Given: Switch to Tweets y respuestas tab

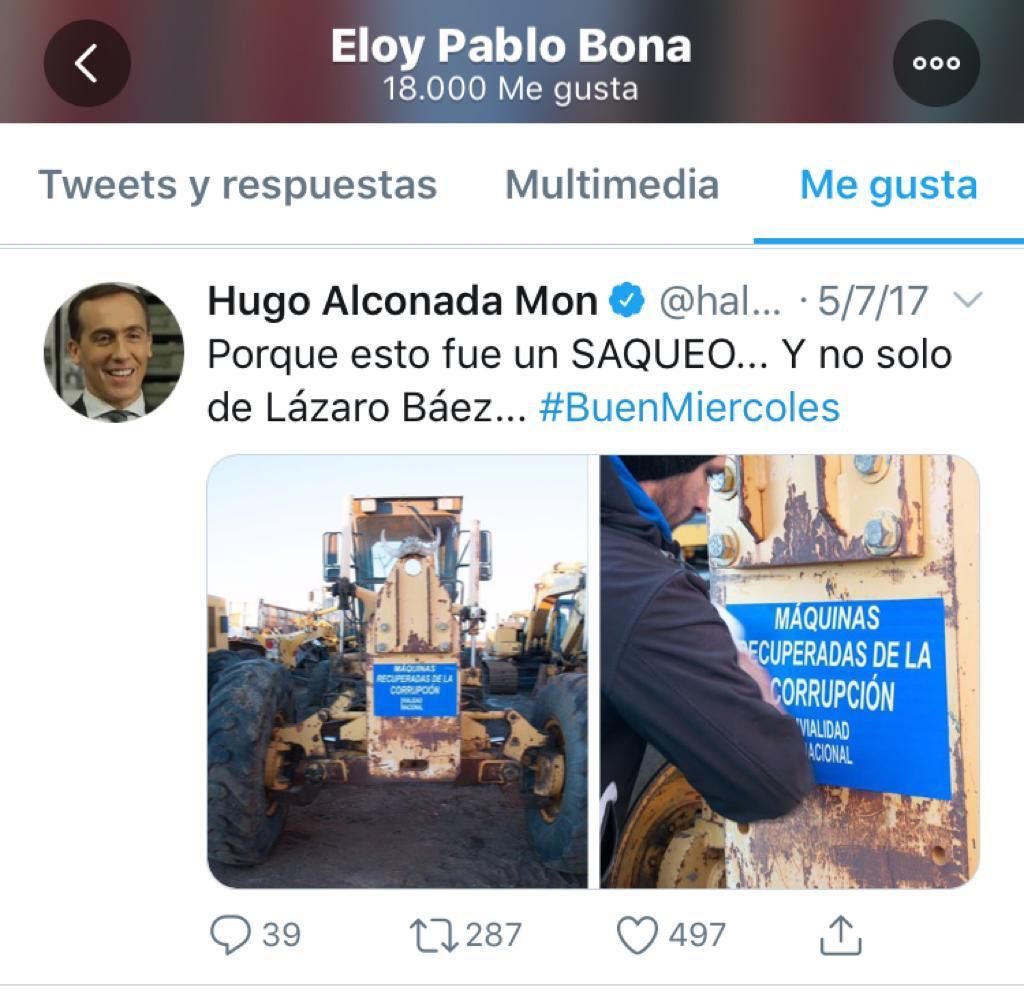Looking at the screenshot, I should pyautogui.click(x=238, y=185).
